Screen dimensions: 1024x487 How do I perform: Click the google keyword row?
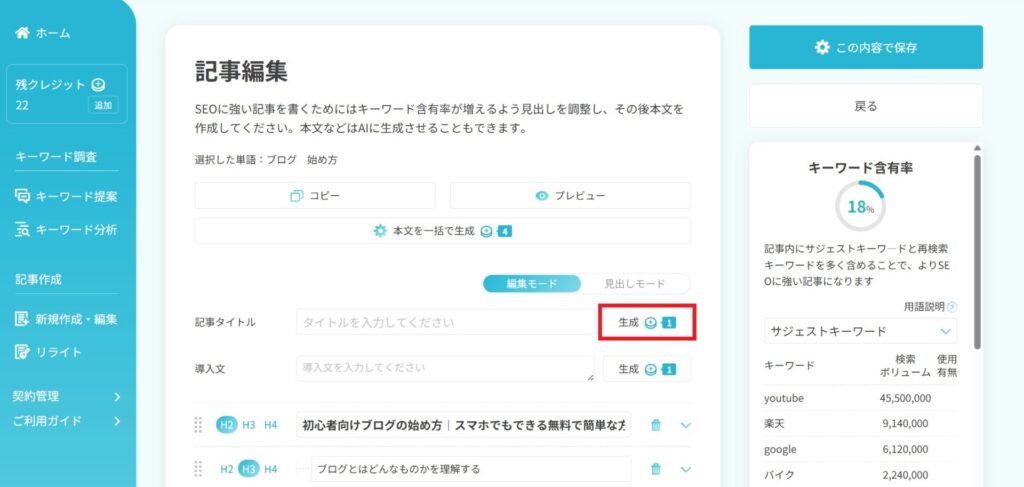point(860,450)
